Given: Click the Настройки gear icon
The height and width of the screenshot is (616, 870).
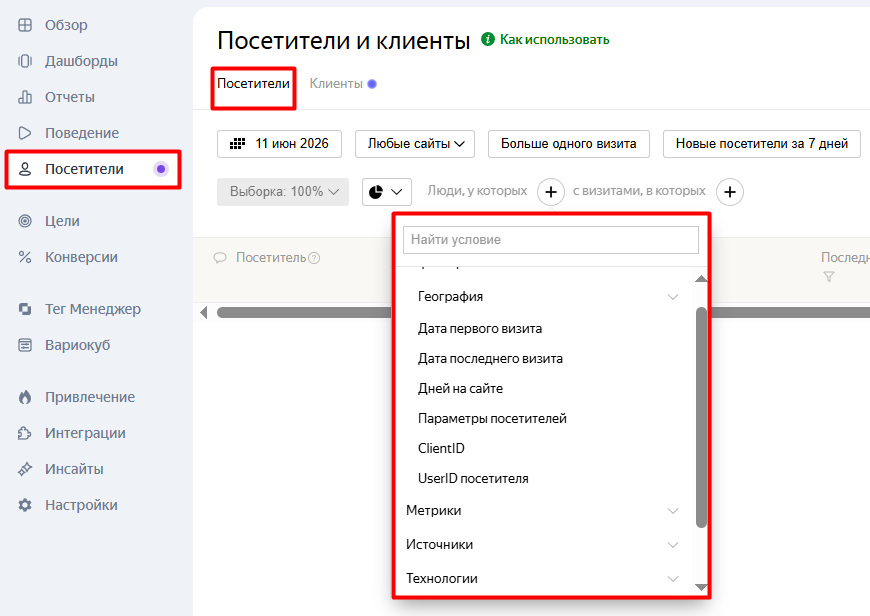Looking at the screenshot, I should pos(25,505).
